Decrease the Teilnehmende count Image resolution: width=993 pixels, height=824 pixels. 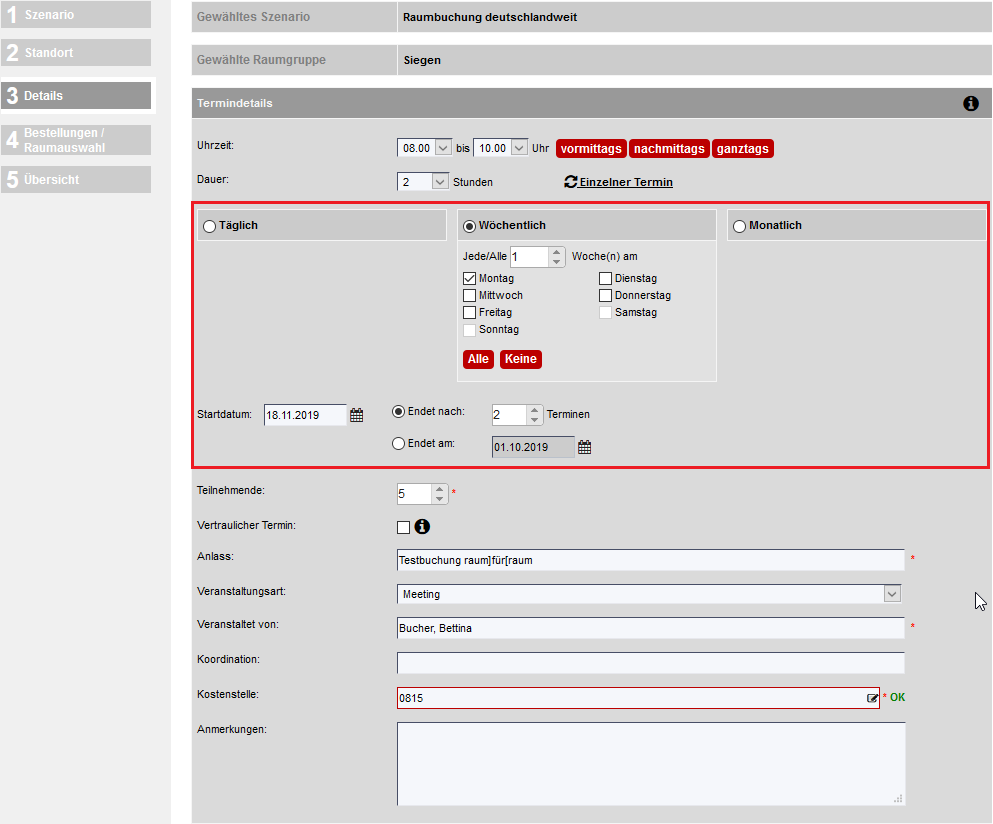tap(440, 499)
